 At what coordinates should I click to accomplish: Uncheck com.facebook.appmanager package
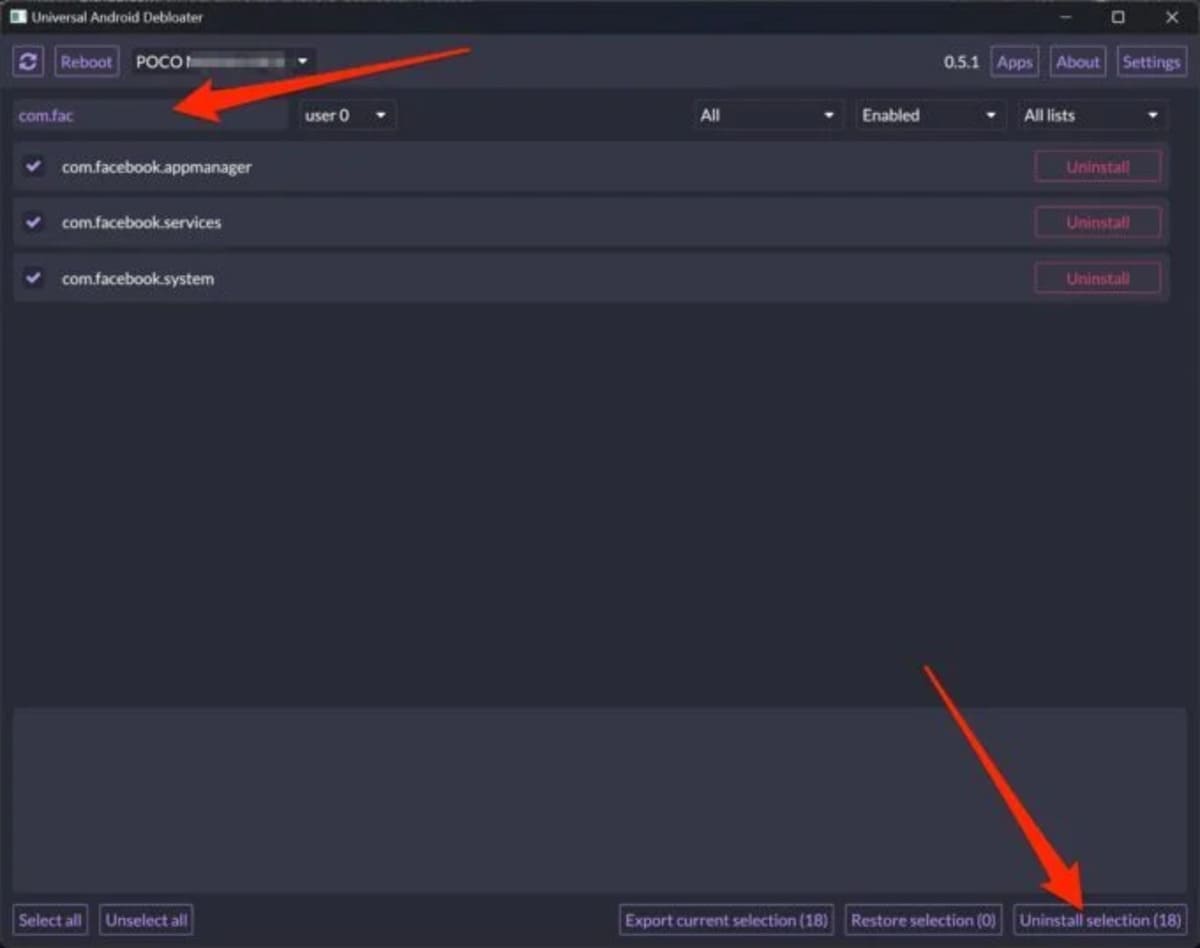(x=34, y=166)
